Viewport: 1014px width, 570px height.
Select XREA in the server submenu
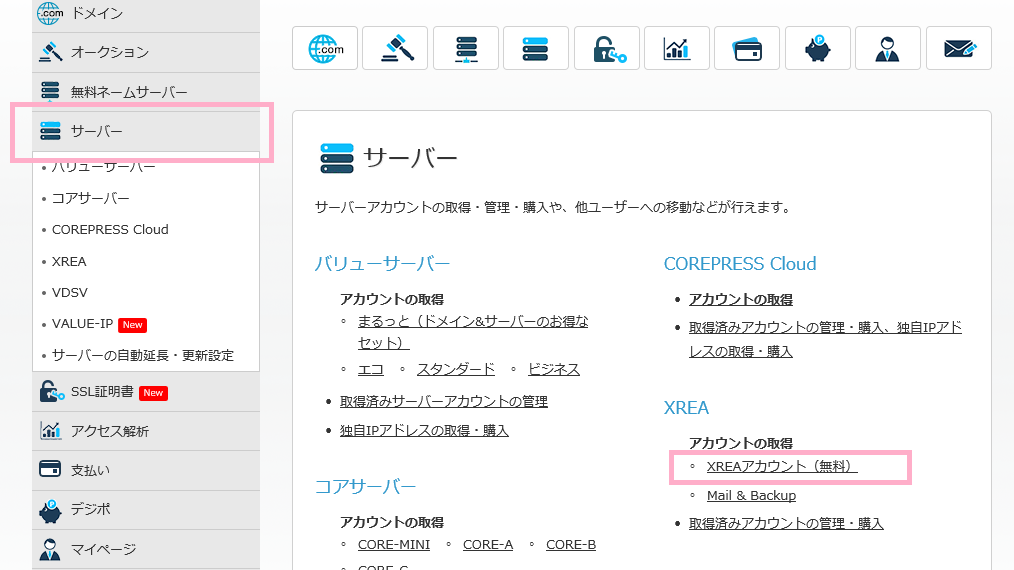click(x=69, y=261)
